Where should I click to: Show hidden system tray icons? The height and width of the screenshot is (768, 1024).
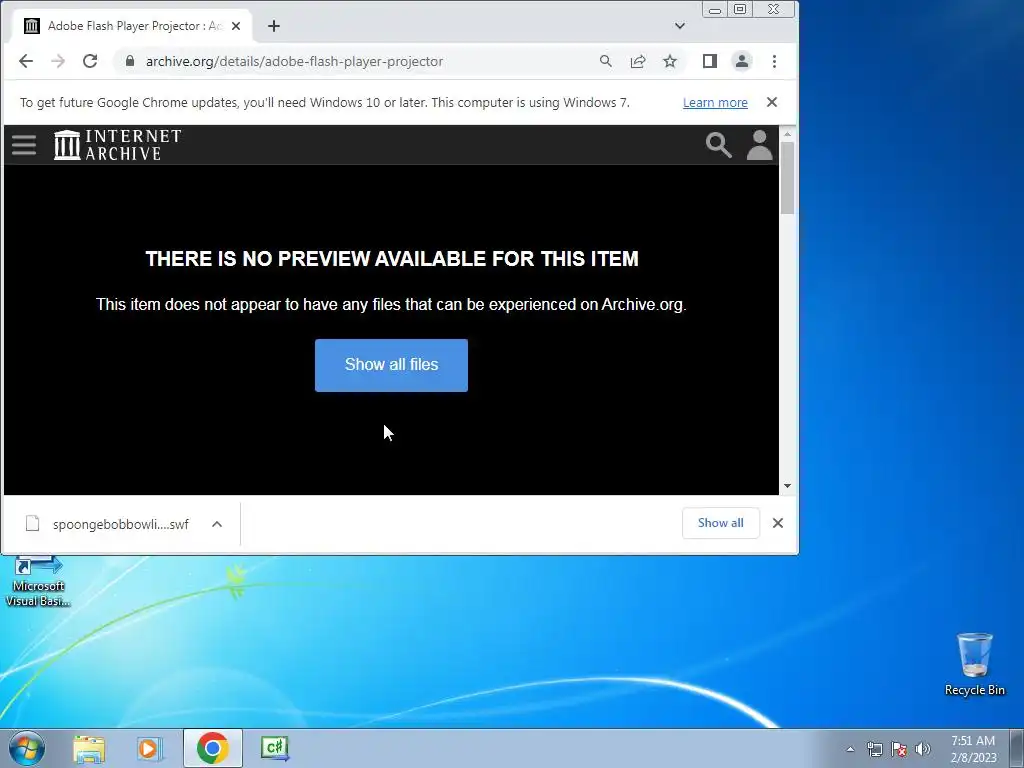pyautogui.click(x=850, y=749)
